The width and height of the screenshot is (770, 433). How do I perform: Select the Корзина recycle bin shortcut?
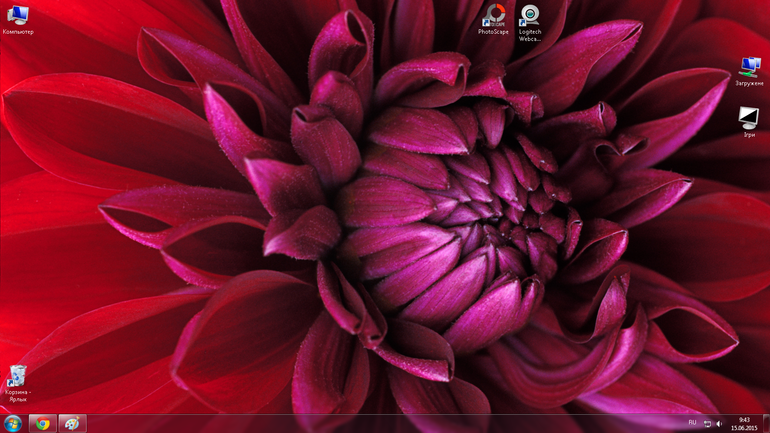click(17, 376)
